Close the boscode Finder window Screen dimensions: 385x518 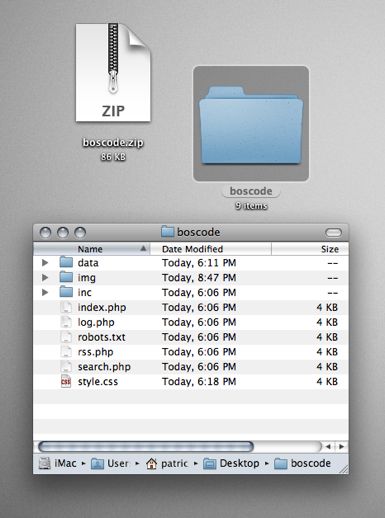(x=45, y=232)
